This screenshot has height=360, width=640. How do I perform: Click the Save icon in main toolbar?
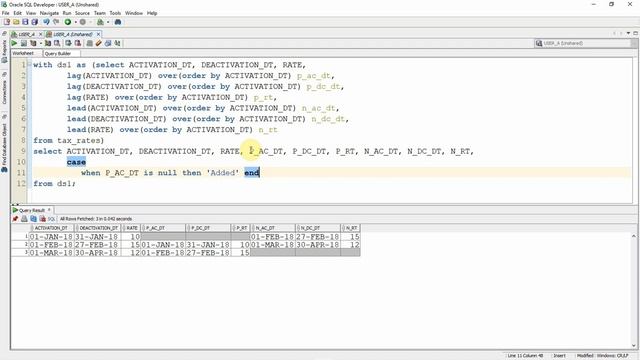click(25, 22)
